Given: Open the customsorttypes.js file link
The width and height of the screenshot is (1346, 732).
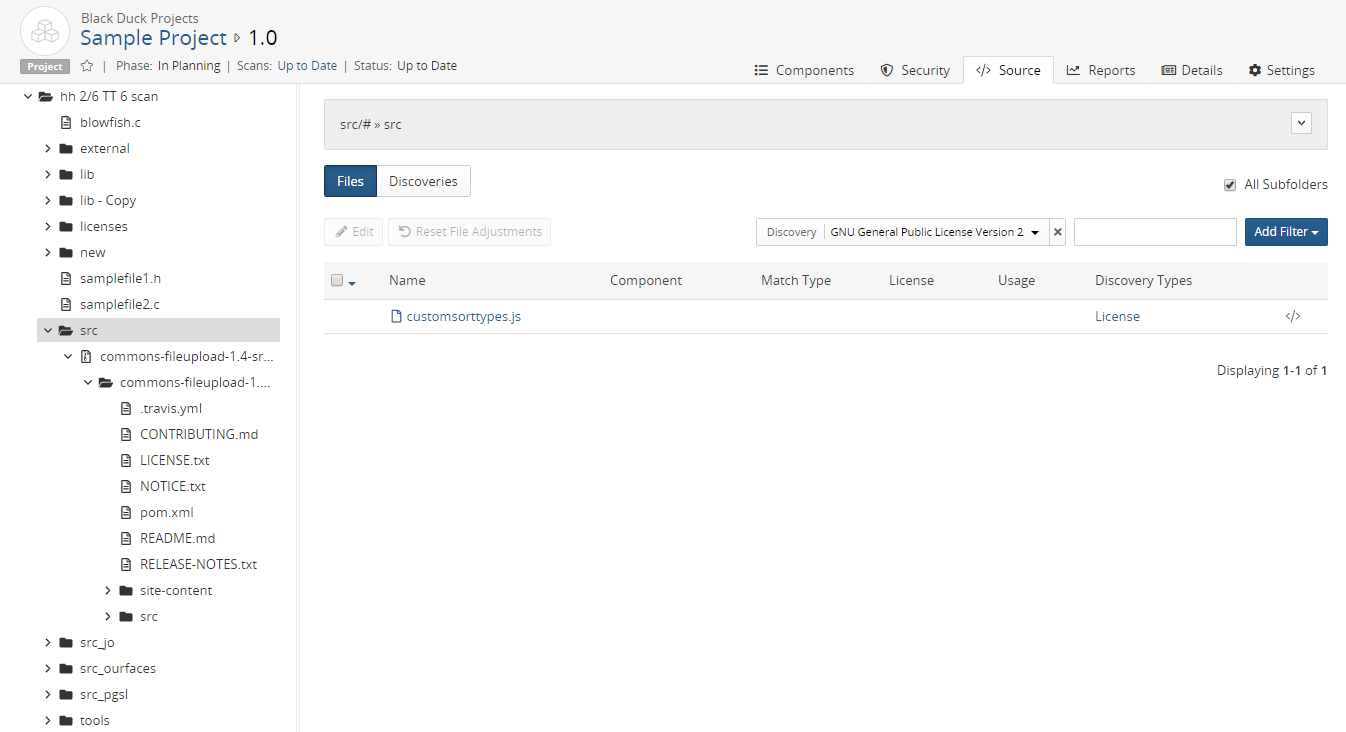Looking at the screenshot, I should (463, 317).
